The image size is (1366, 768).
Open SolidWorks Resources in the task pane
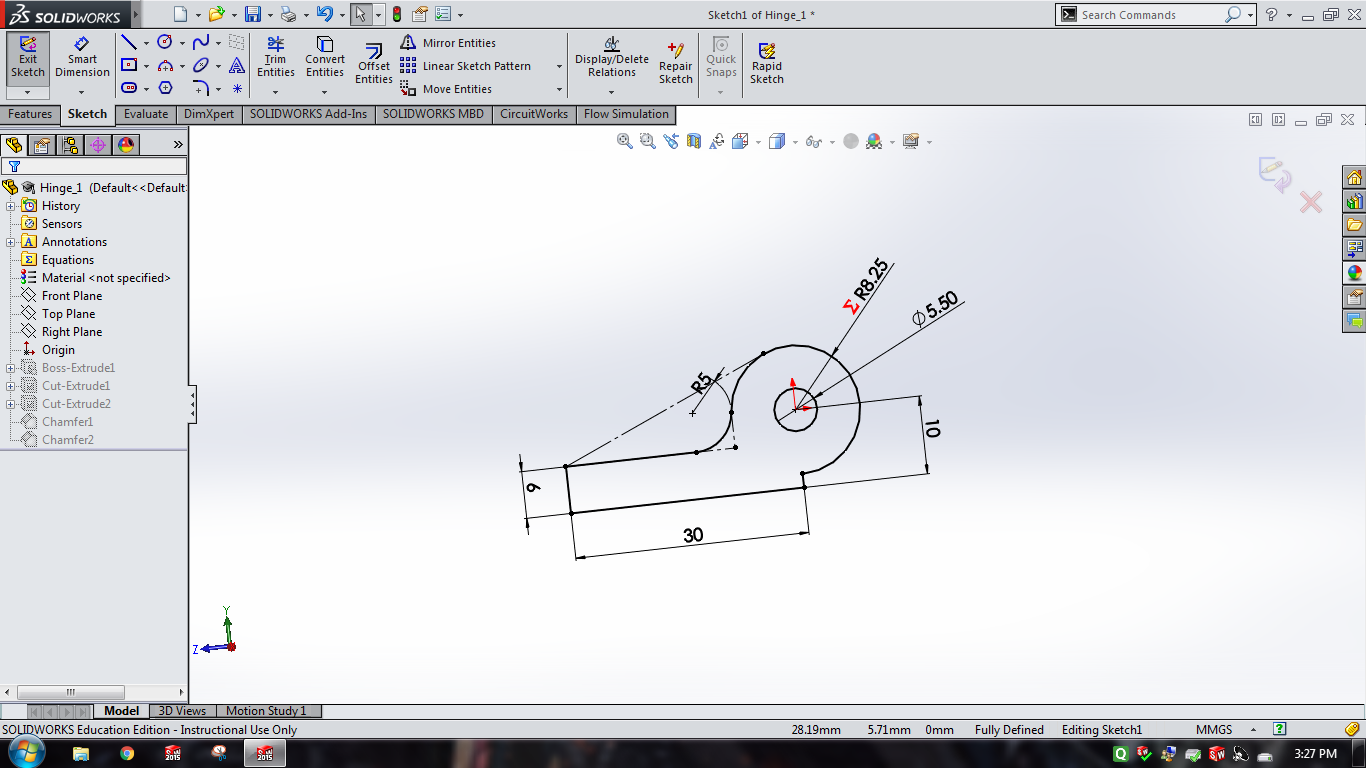pyautogui.click(x=1355, y=178)
